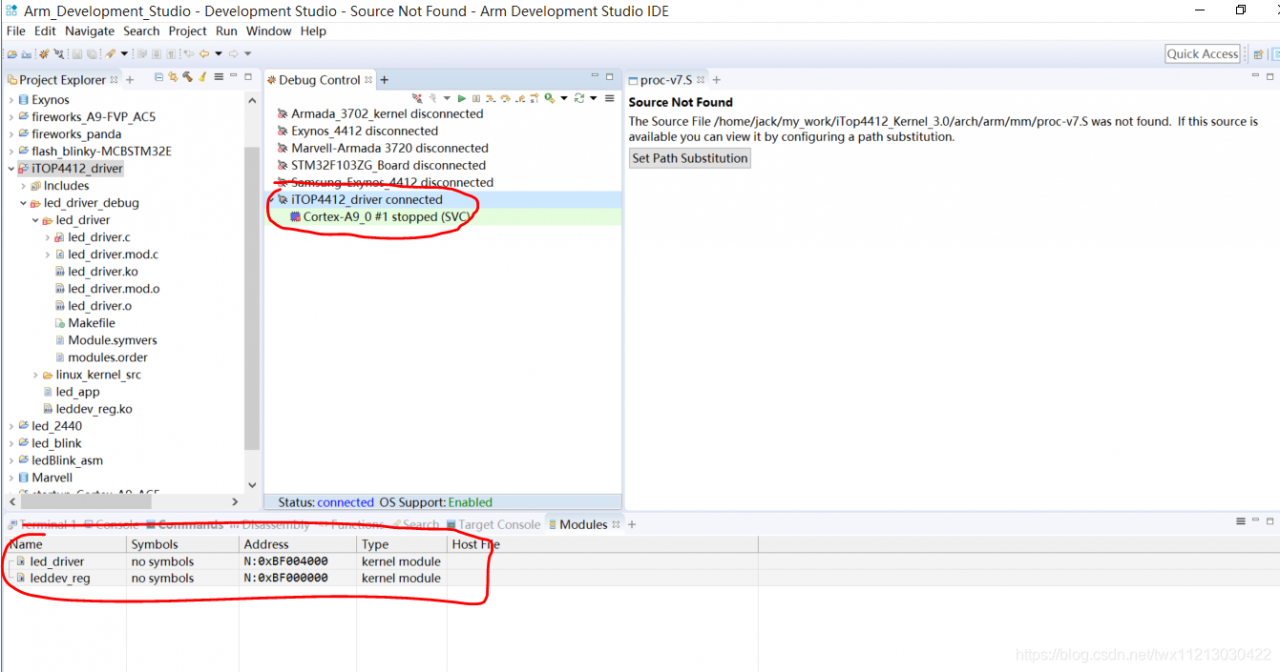Open the Forward history dropdown arrow
Viewport: 1280px width, 672px height.
point(248,54)
